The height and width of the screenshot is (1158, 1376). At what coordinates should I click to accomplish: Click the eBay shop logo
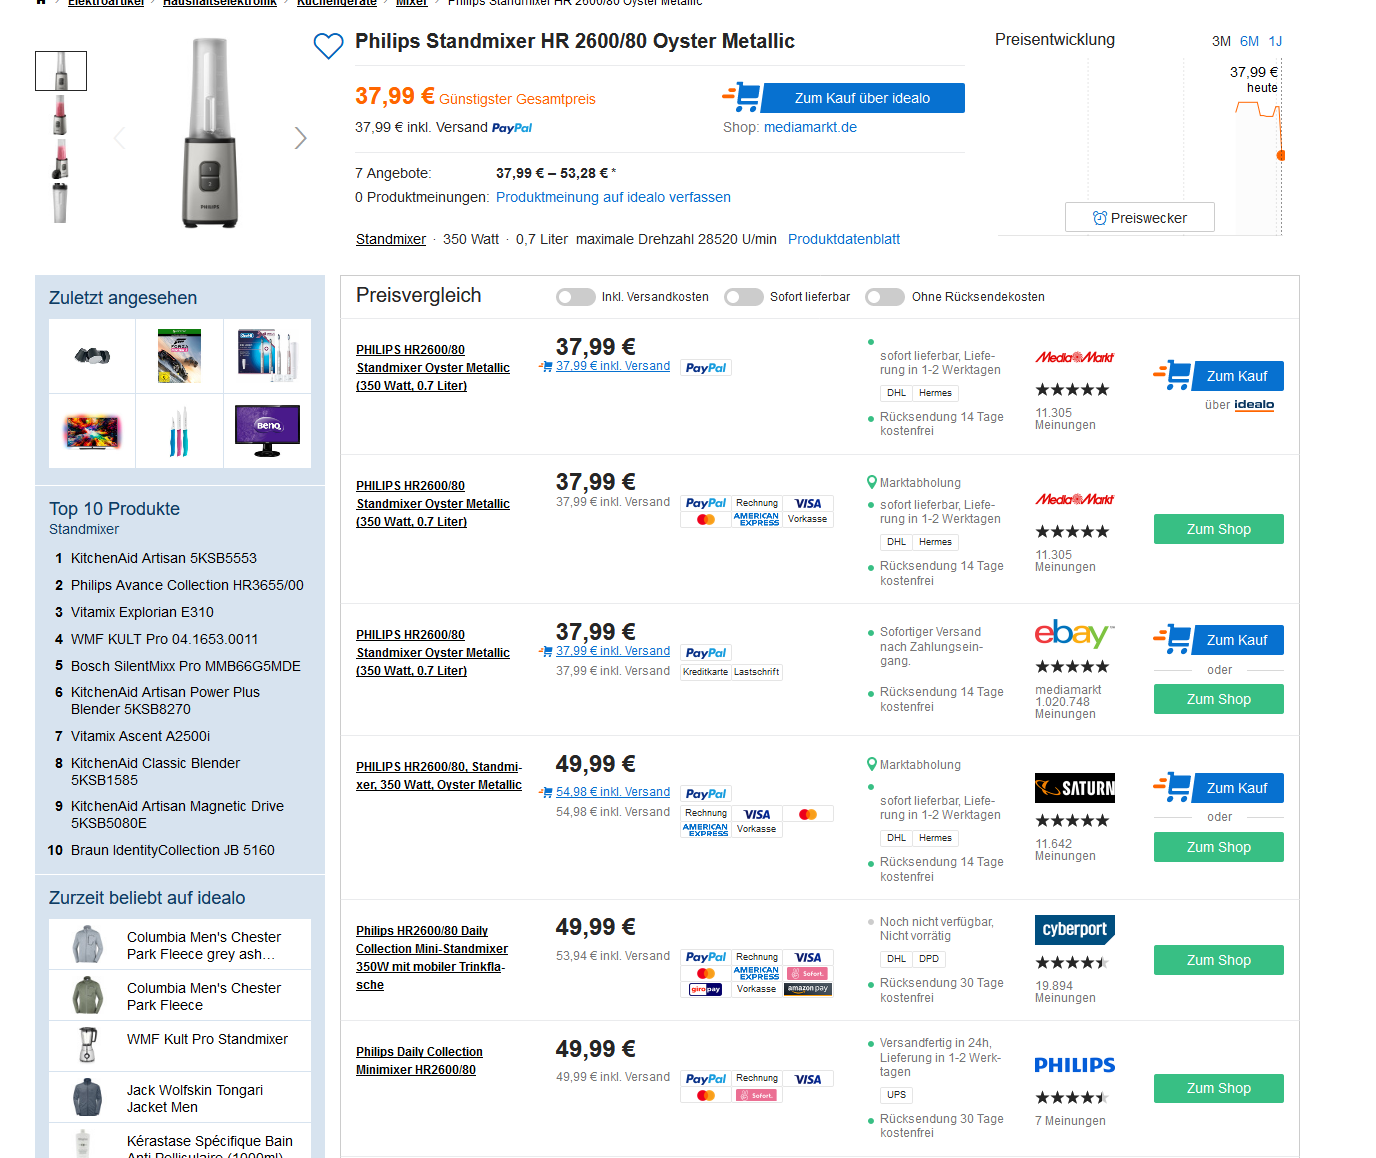click(1073, 634)
